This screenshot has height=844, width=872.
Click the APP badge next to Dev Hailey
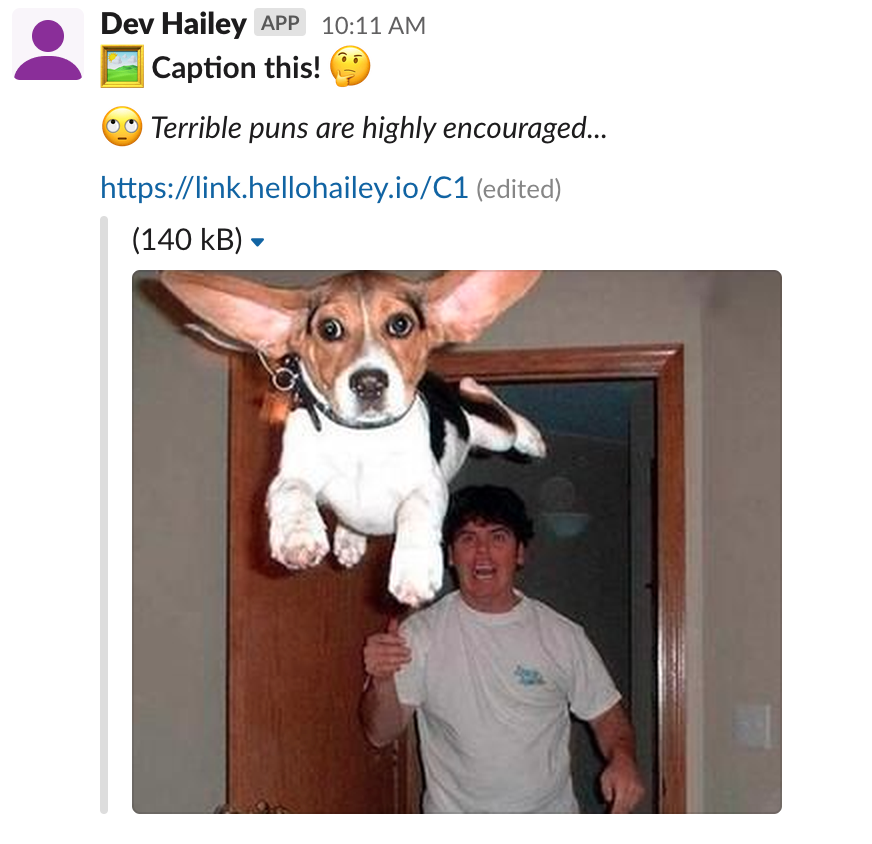click(280, 23)
